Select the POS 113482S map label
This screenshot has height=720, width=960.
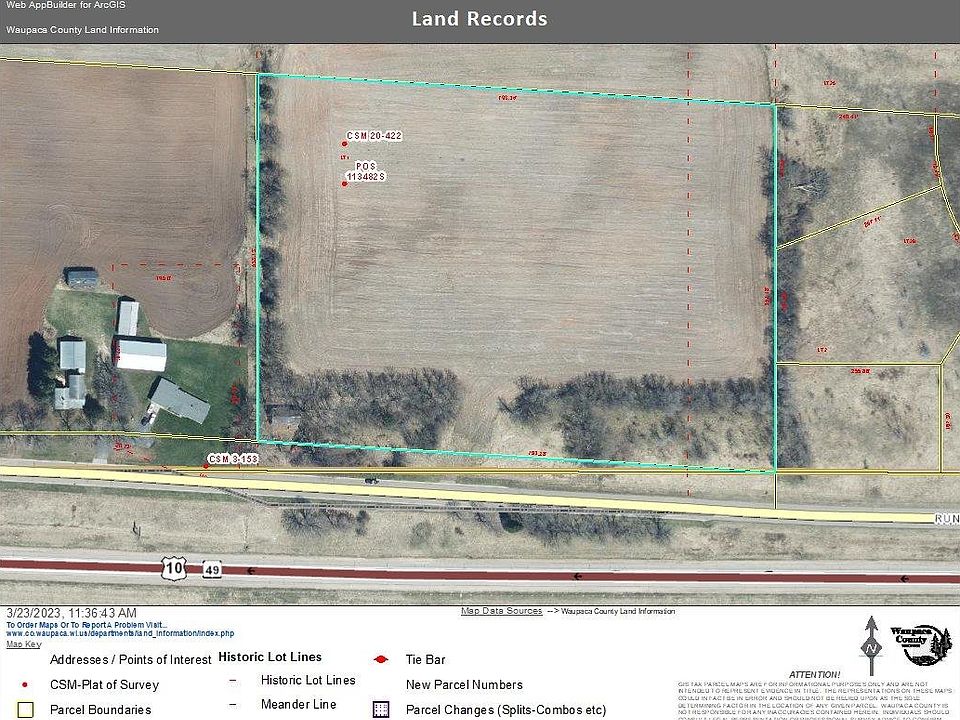coord(366,171)
